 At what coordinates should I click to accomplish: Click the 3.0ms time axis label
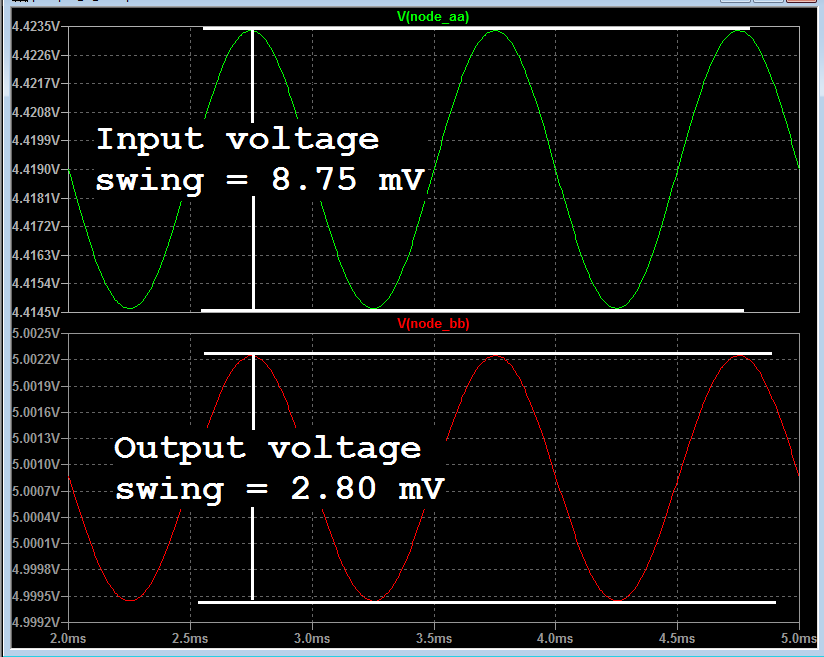(x=312, y=639)
